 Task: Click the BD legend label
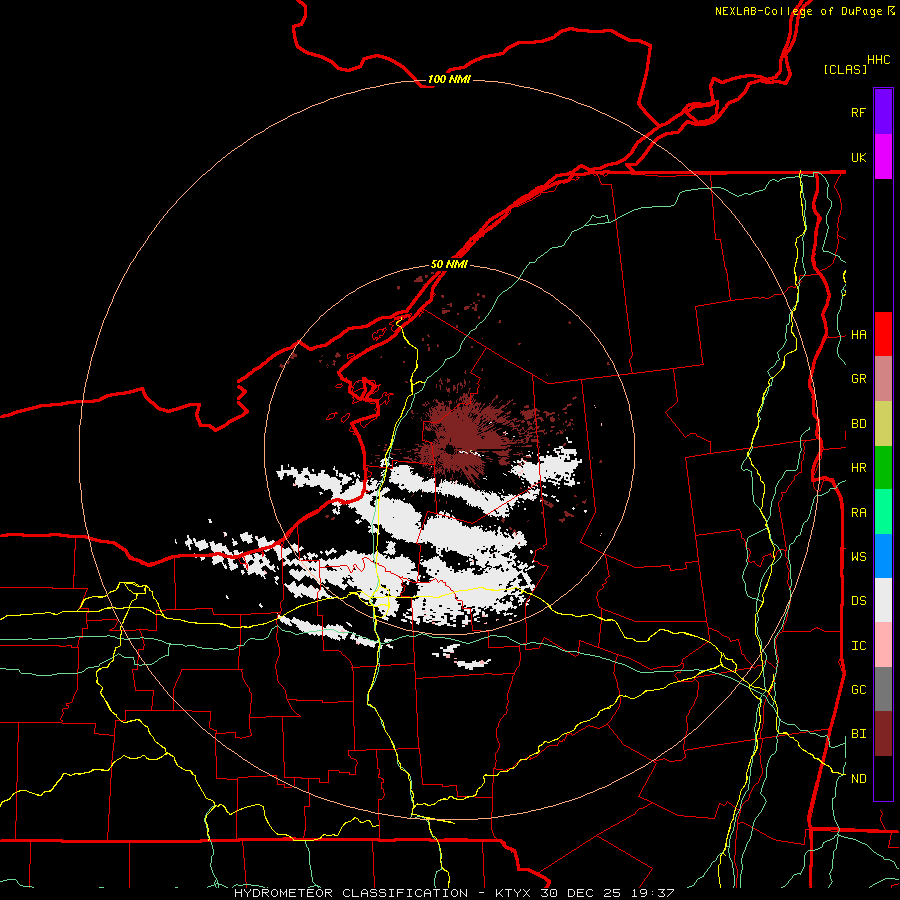(859, 424)
